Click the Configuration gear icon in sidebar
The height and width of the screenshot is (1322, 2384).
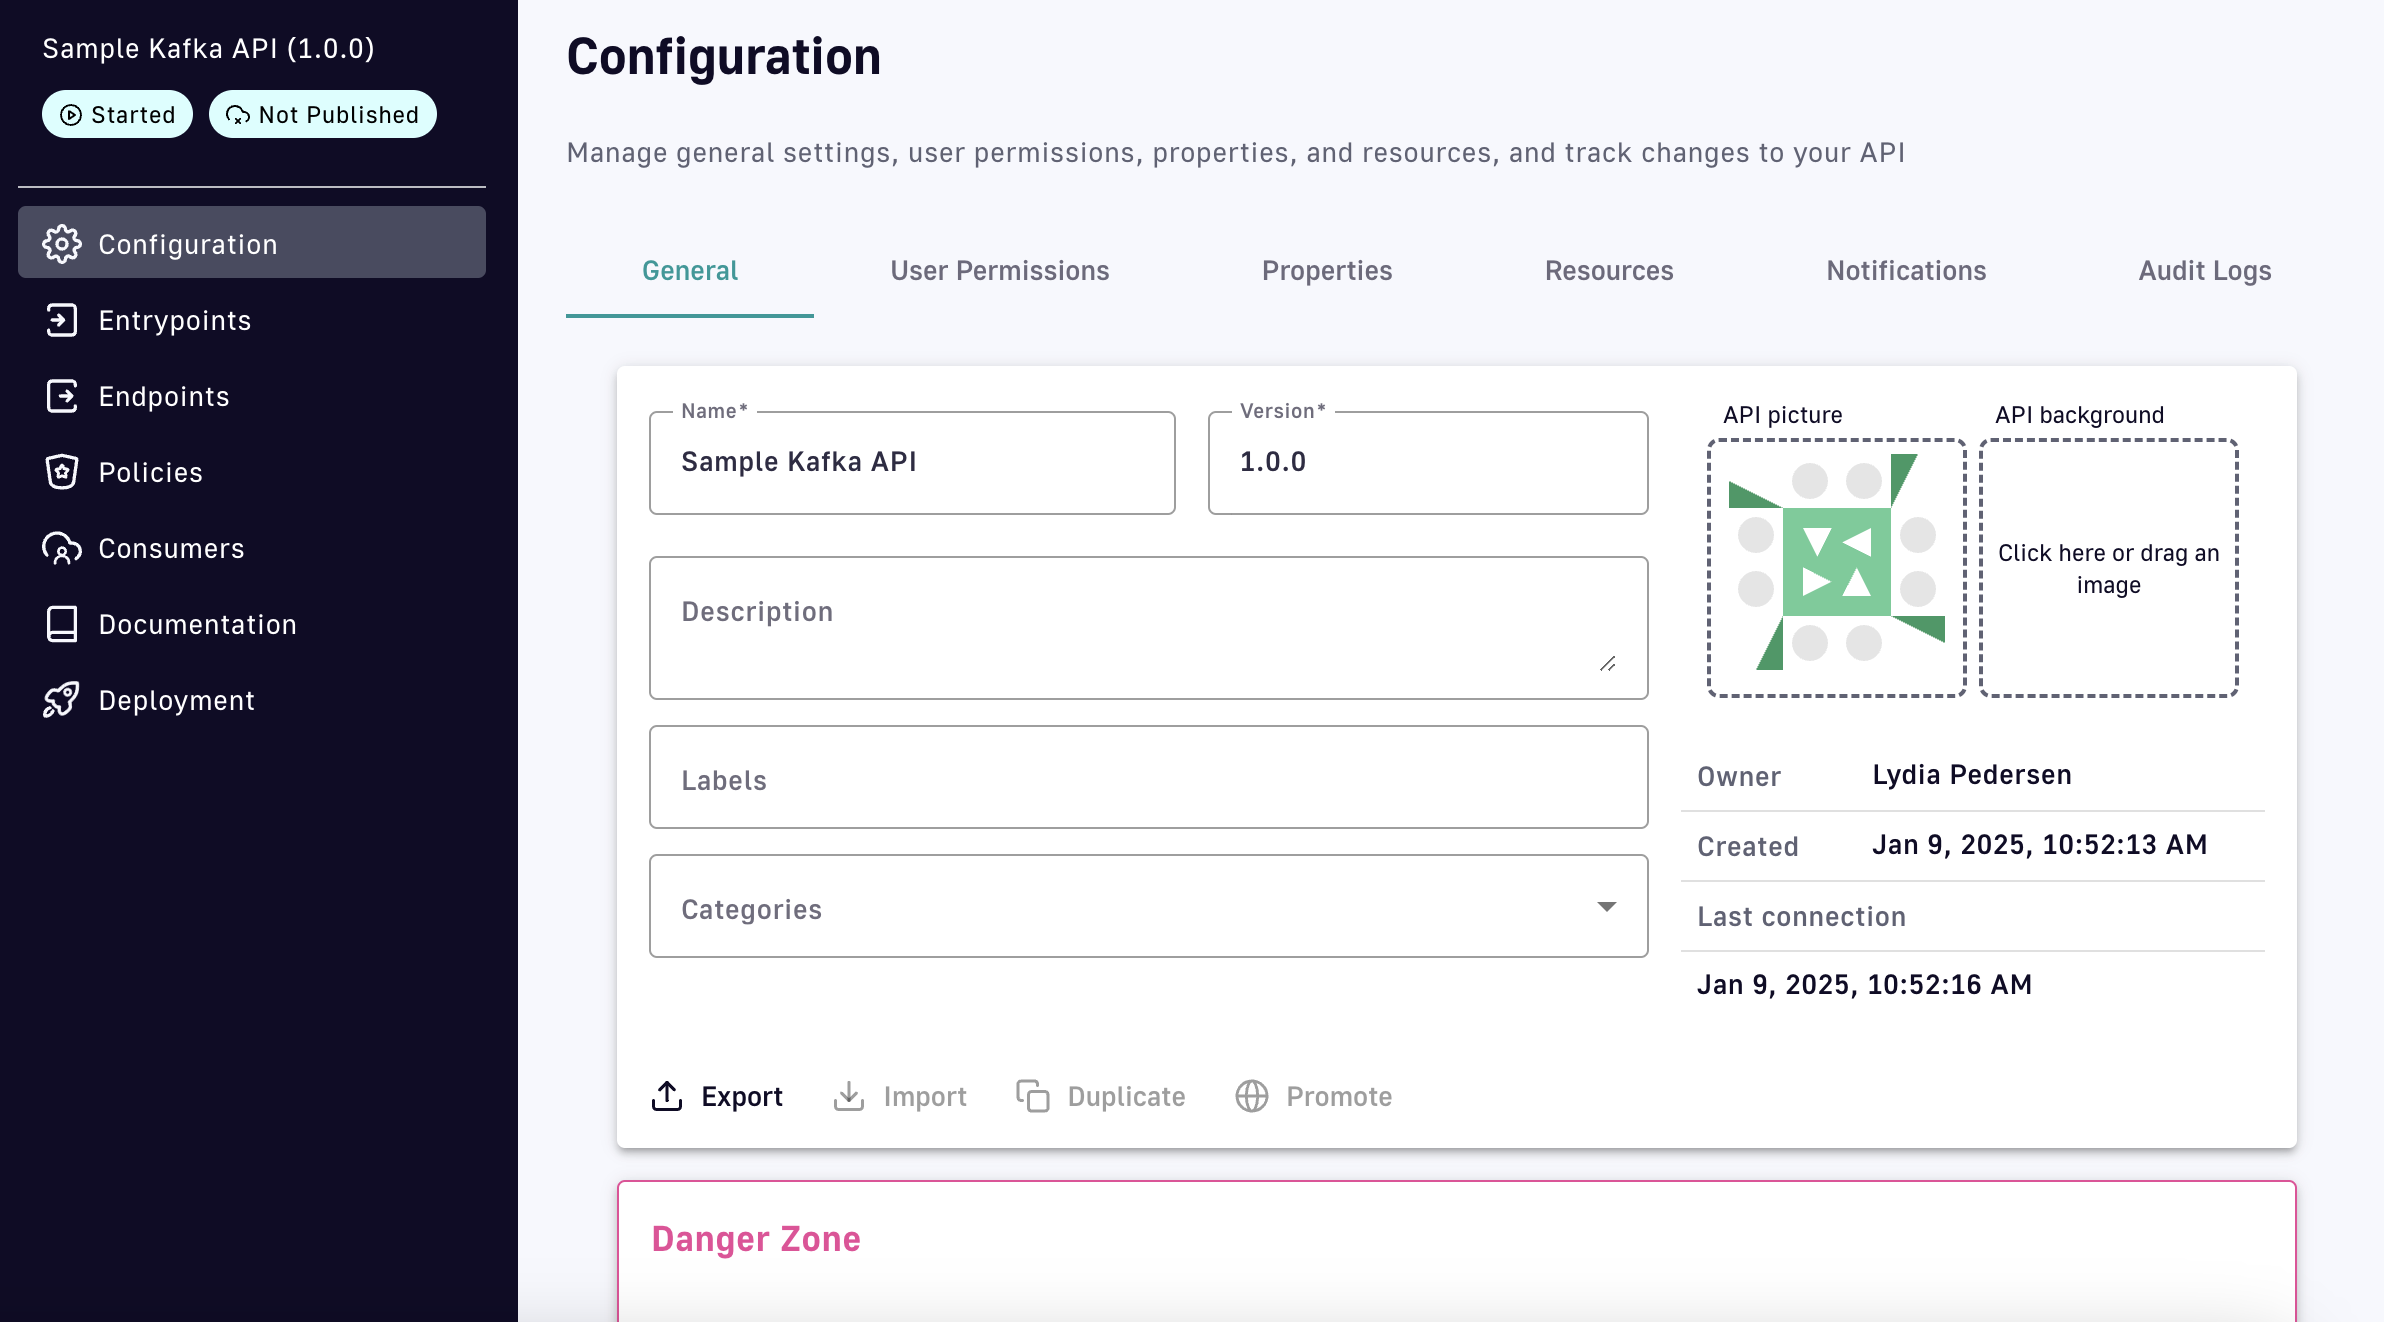point(62,244)
